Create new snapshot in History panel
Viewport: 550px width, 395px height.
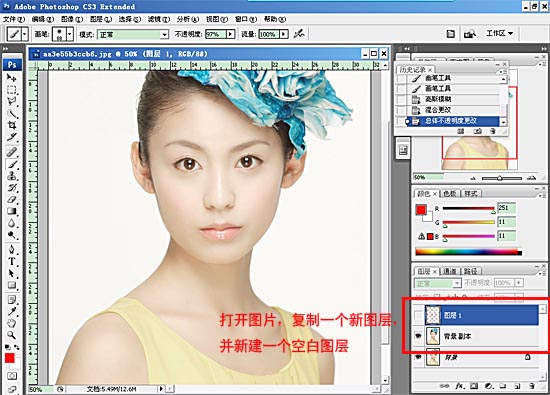[x=477, y=131]
